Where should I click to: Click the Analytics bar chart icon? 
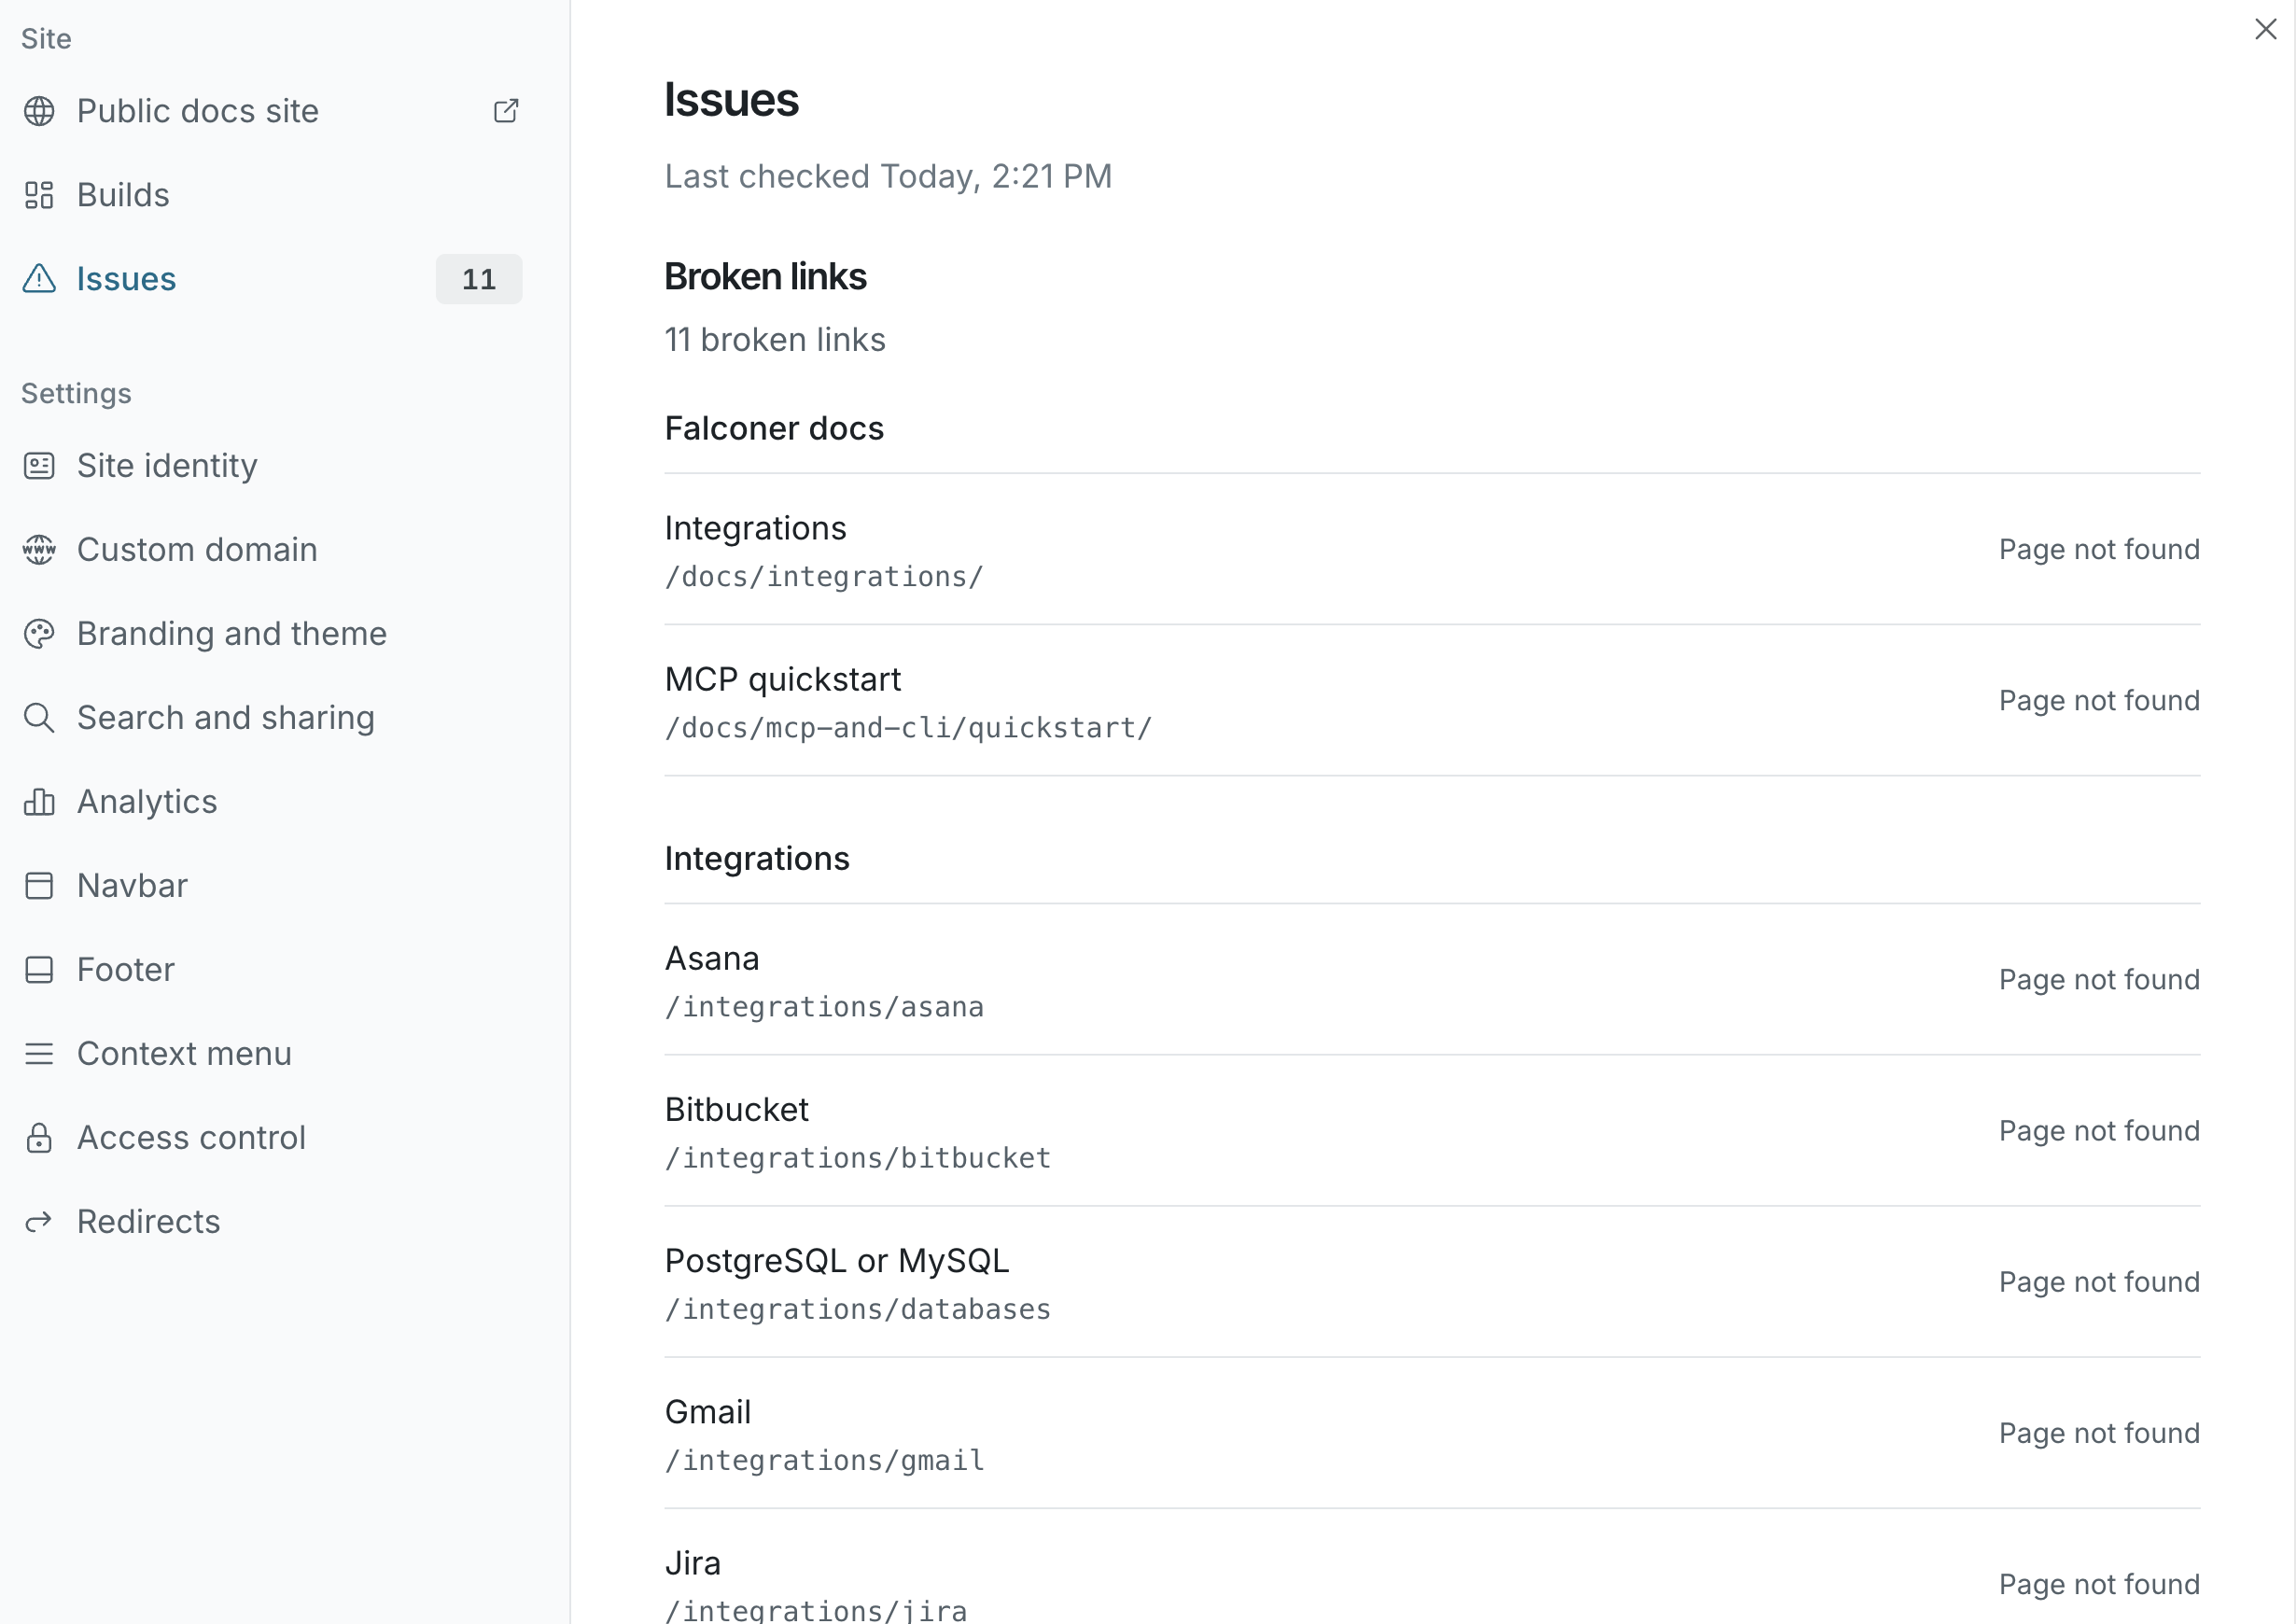(39, 802)
